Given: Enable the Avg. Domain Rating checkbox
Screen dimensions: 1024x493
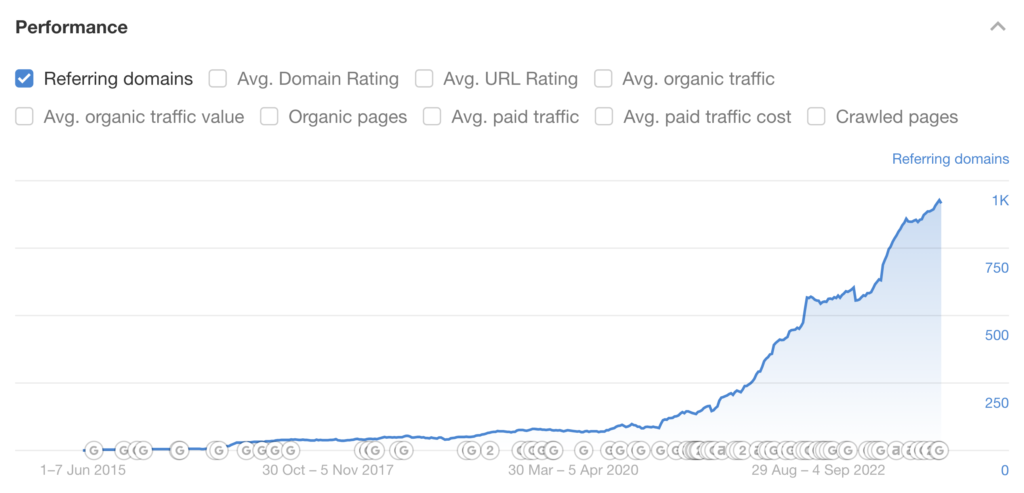Looking at the screenshot, I should pos(218,78).
